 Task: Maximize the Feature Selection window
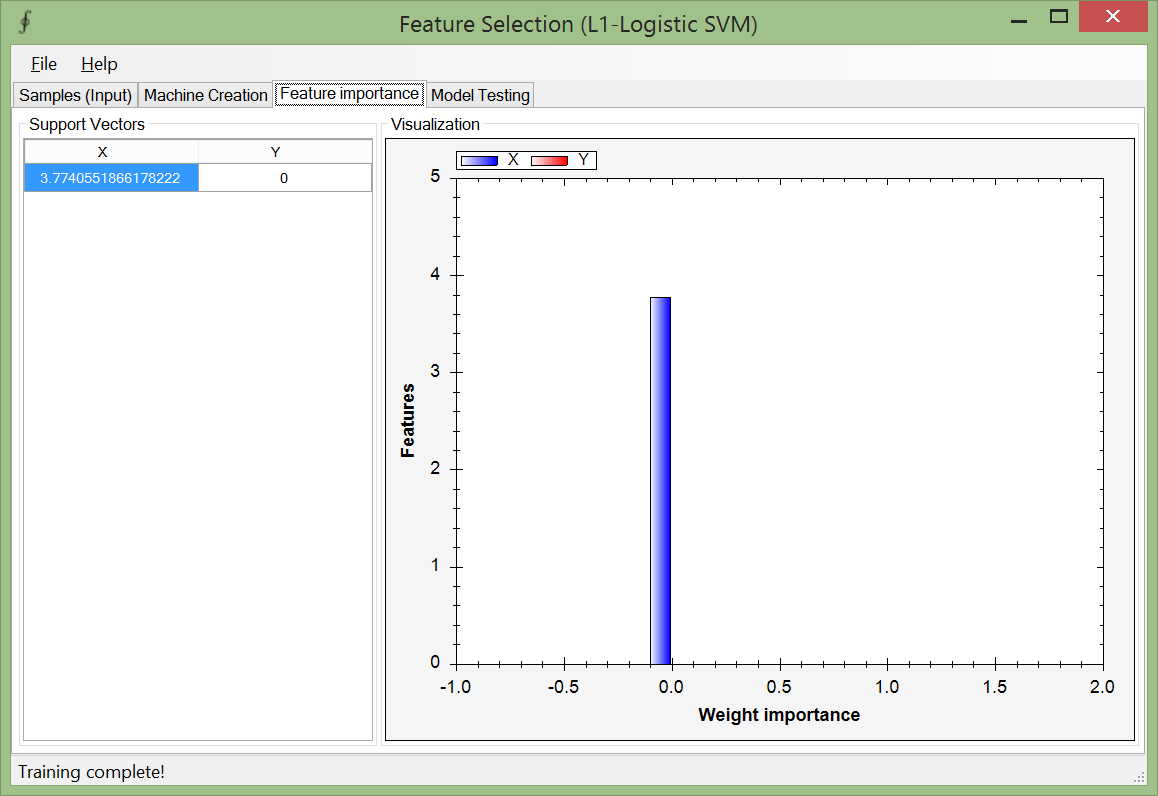(1059, 17)
